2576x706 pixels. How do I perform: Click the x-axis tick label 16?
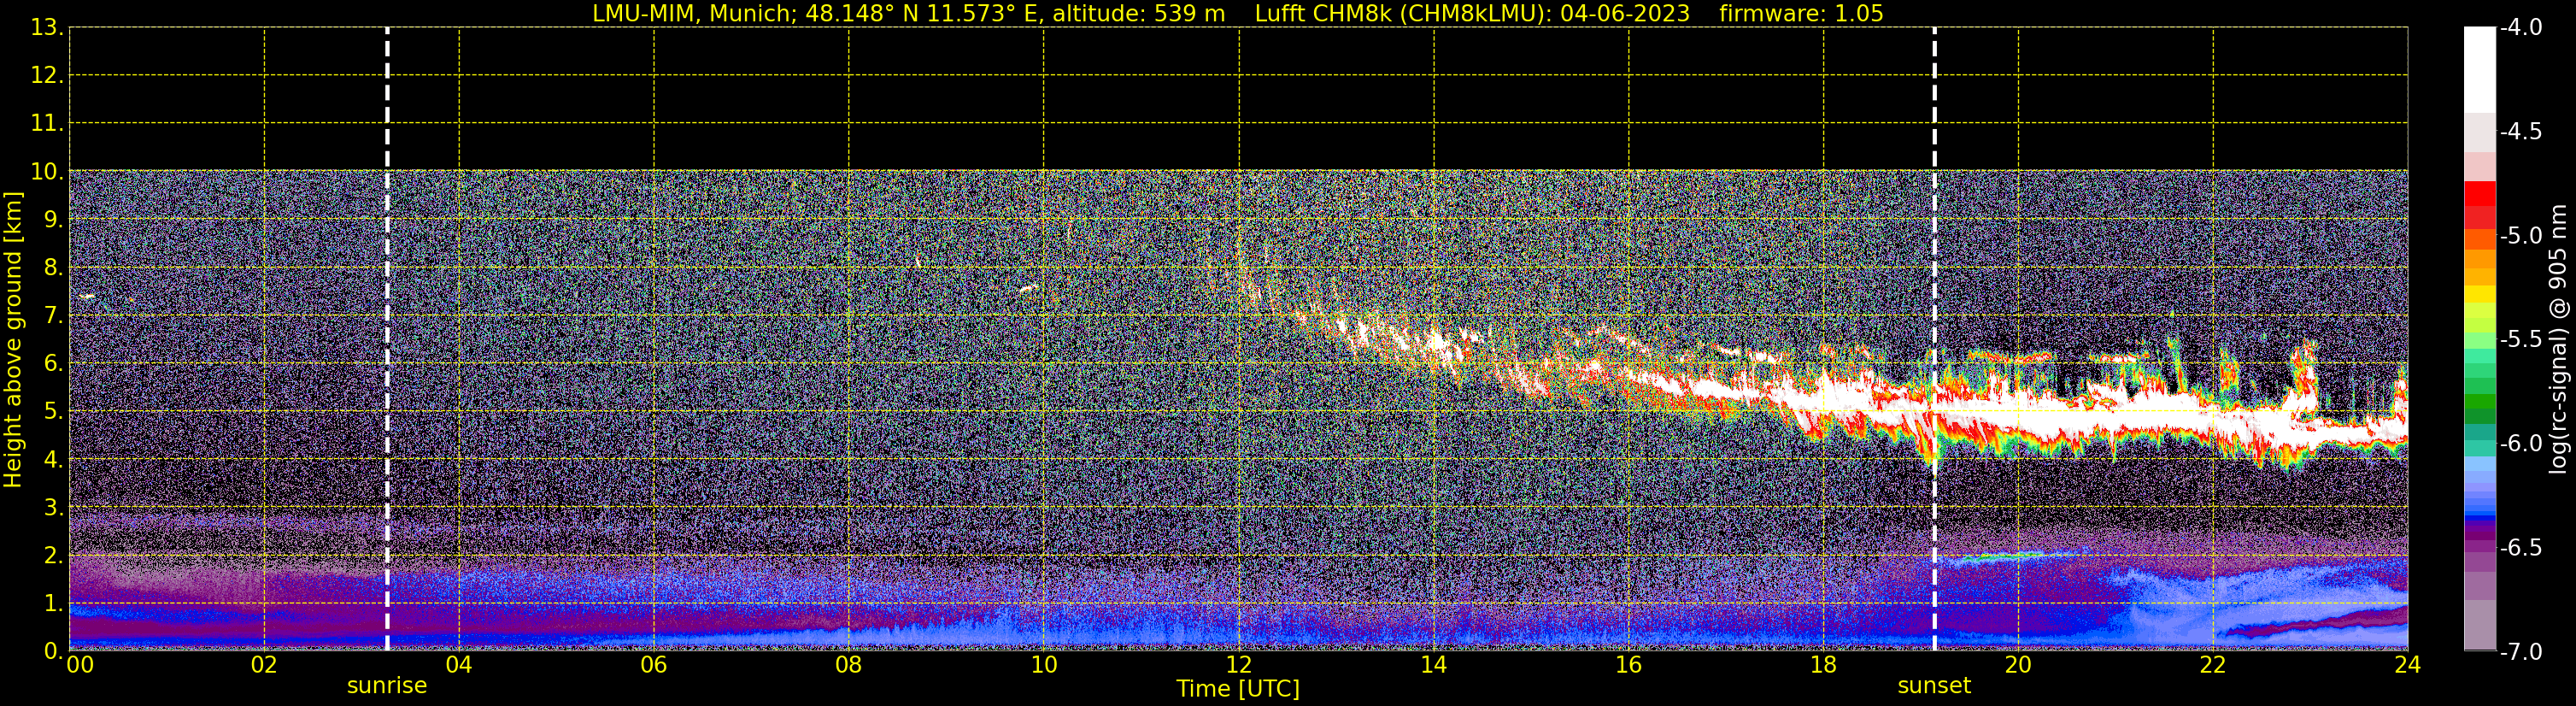tap(1629, 666)
